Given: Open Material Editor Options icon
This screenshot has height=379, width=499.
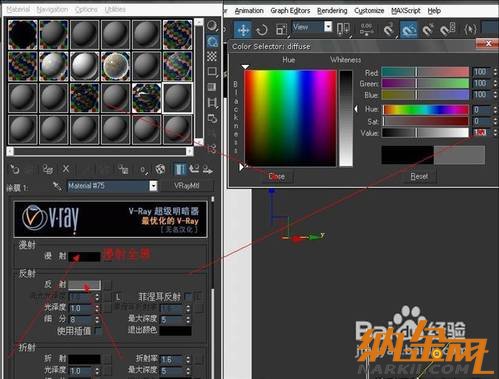Looking at the screenshot, I should [x=212, y=118].
